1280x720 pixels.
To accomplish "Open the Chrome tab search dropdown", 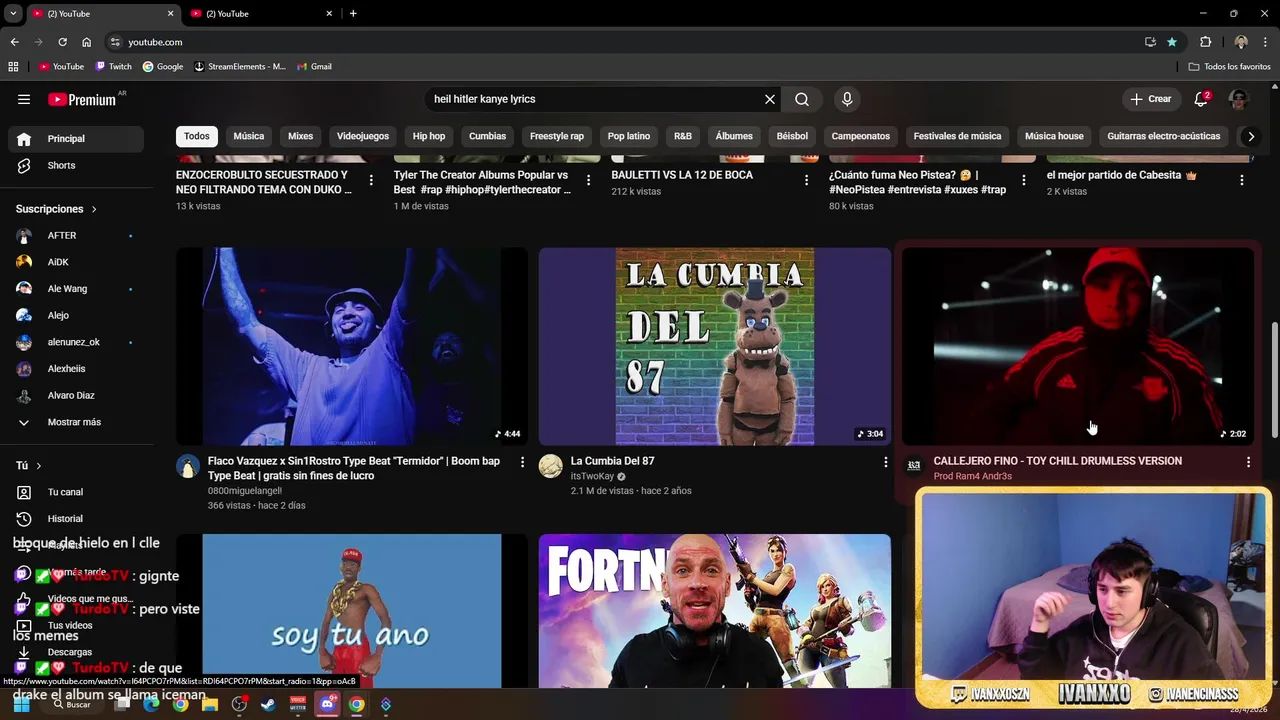I will [x=13, y=14].
